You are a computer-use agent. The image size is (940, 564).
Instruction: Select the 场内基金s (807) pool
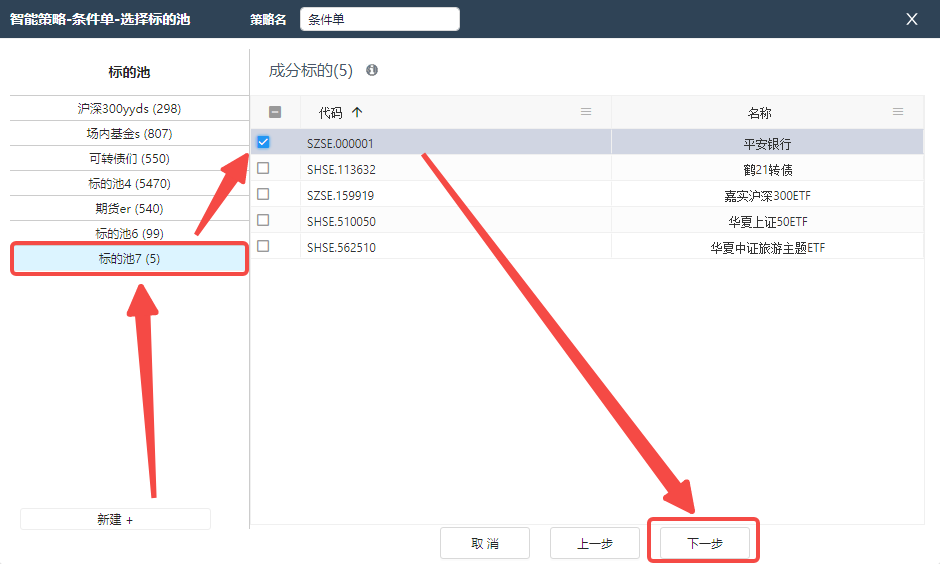click(129, 134)
